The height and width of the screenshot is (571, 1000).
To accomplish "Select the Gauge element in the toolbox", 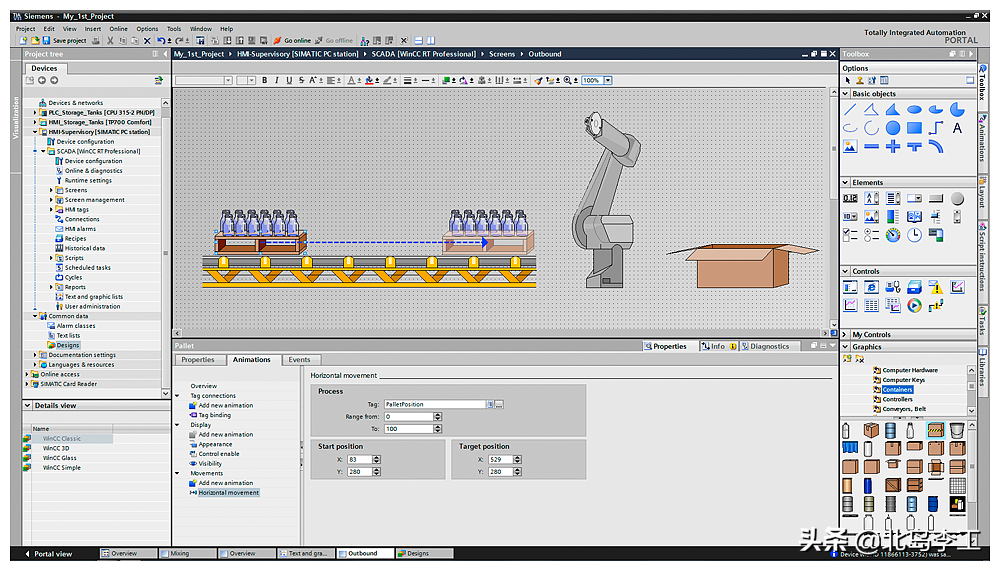I will pos(892,235).
